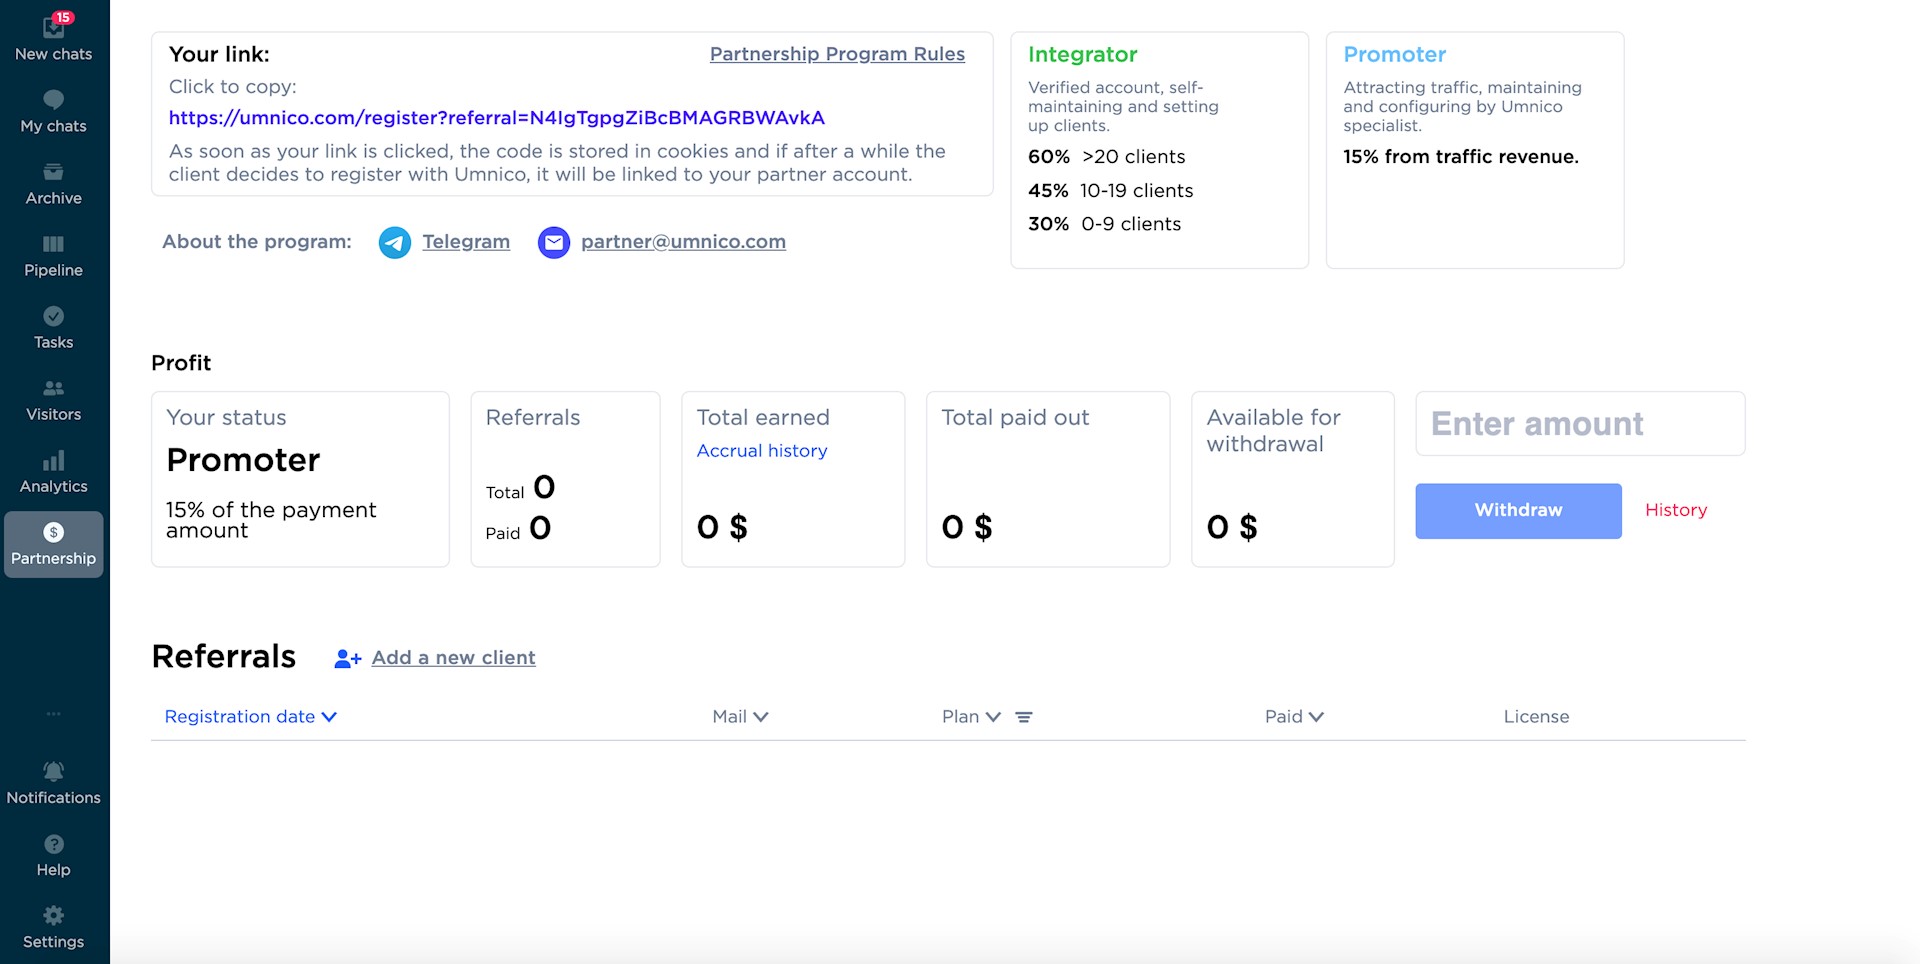
Task: Open My chats in the sidebar
Action: 54,112
